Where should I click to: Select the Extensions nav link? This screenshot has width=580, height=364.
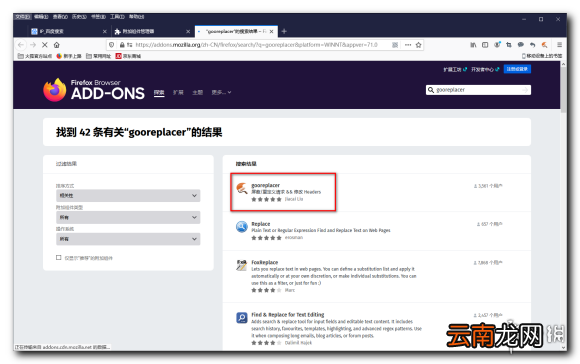point(178,92)
